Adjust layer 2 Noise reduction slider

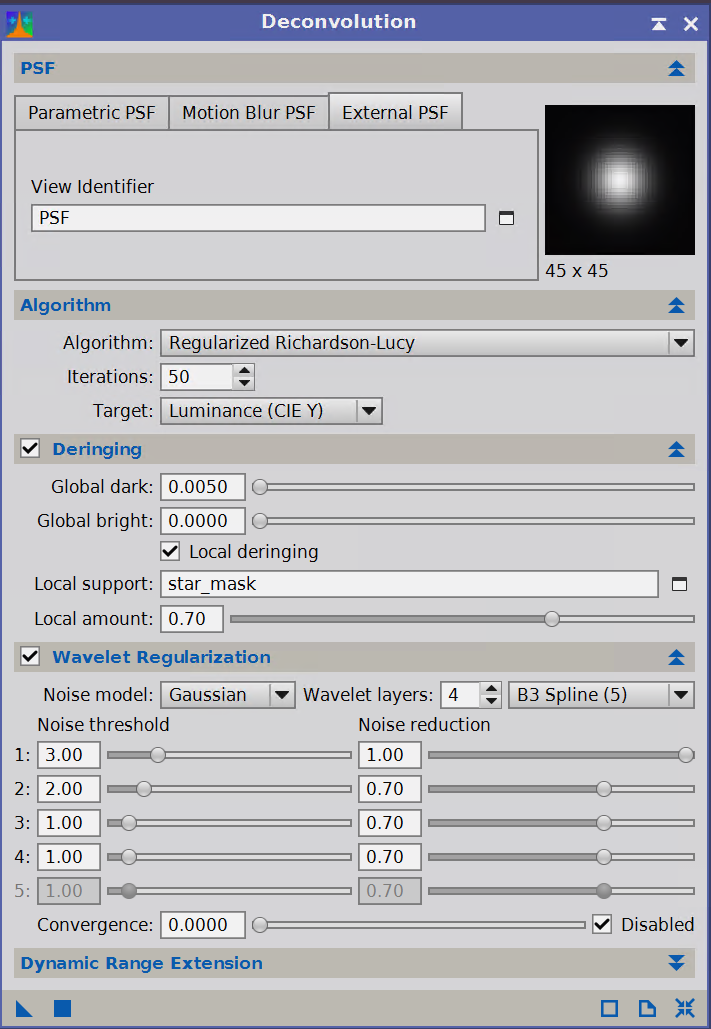(x=561, y=789)
